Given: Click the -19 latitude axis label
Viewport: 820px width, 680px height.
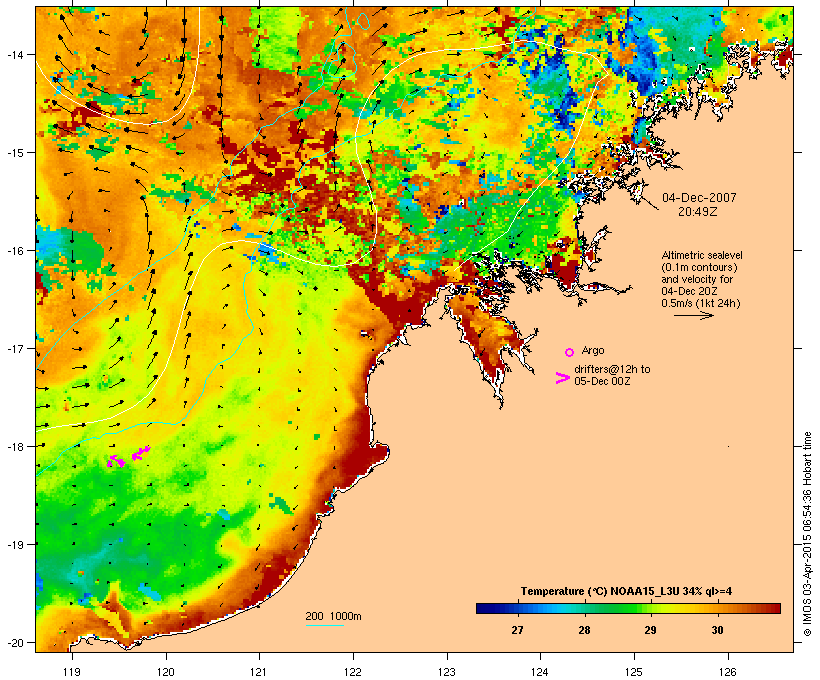Looking at the screenshot, I should [15, 545].
